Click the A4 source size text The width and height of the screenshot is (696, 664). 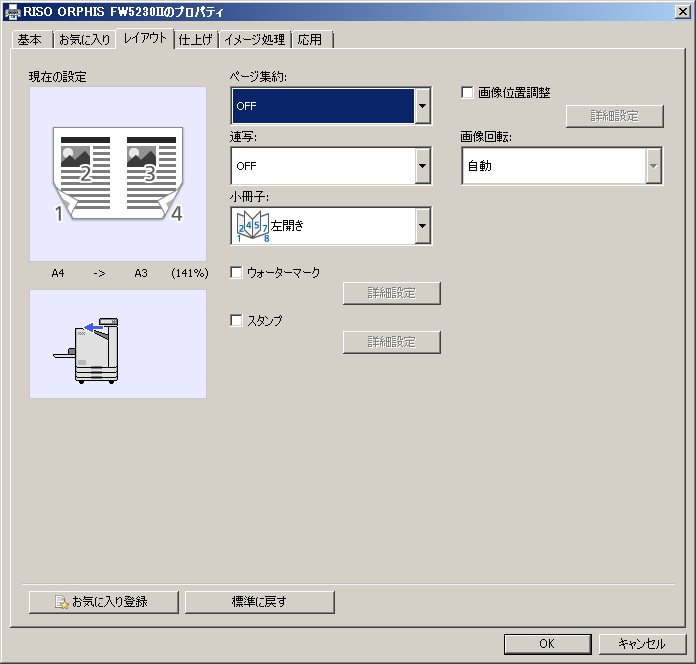pos(58,273)
